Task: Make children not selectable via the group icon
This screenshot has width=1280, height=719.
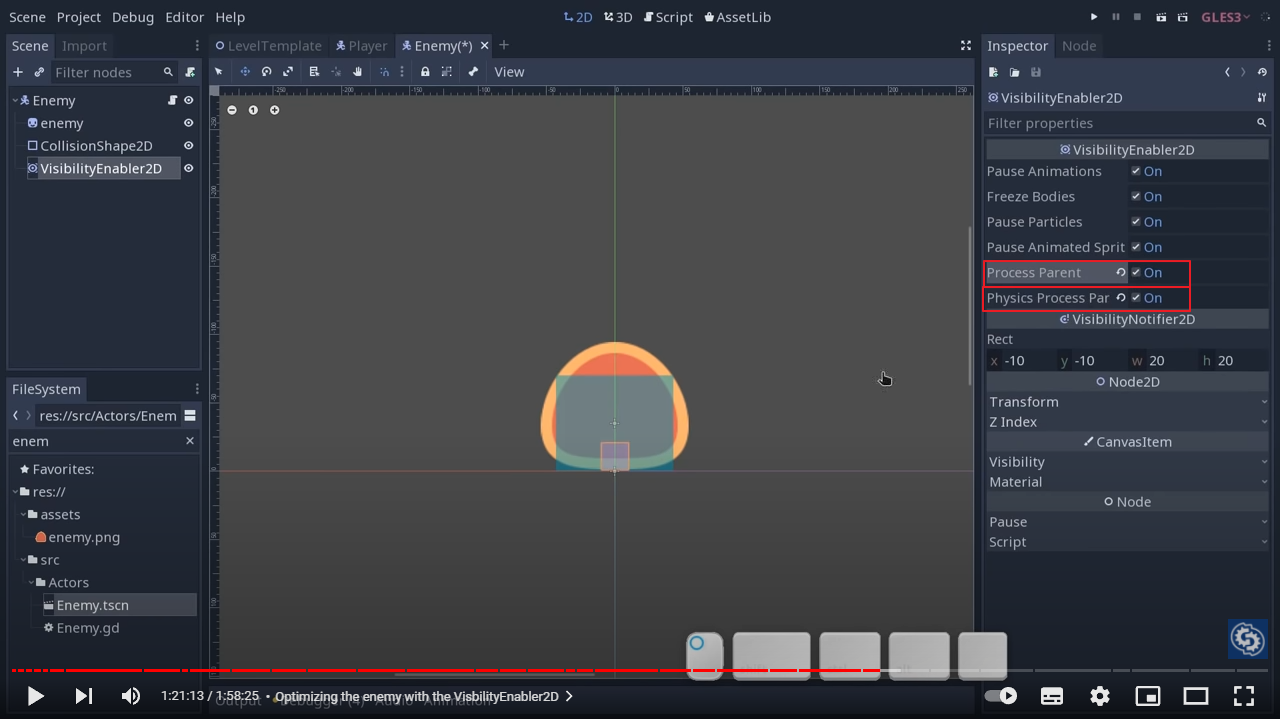Action: pyautogui.click(x=446, y=72)
